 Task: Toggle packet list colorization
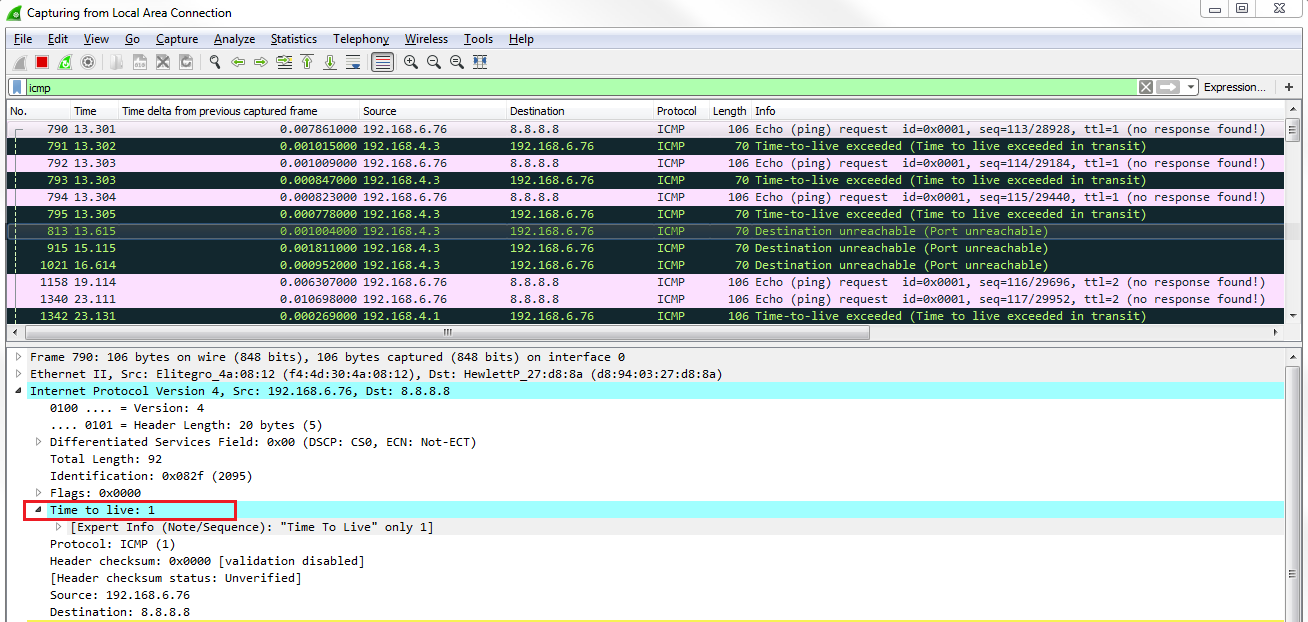382,62
